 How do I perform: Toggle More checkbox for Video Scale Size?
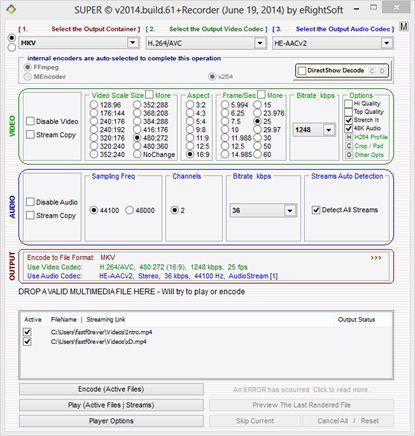coord(149,95)
